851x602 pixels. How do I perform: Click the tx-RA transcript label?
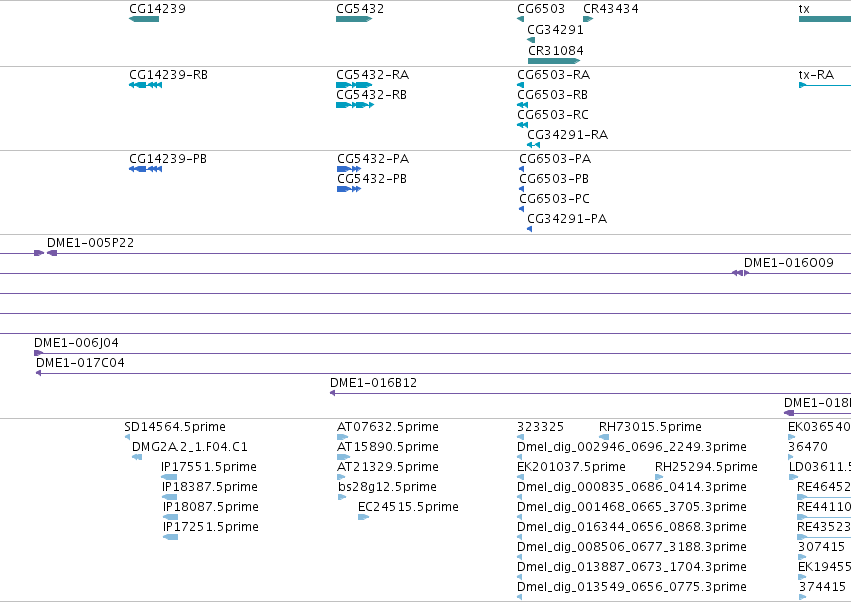pyautogui.click(x=816, y=74)
